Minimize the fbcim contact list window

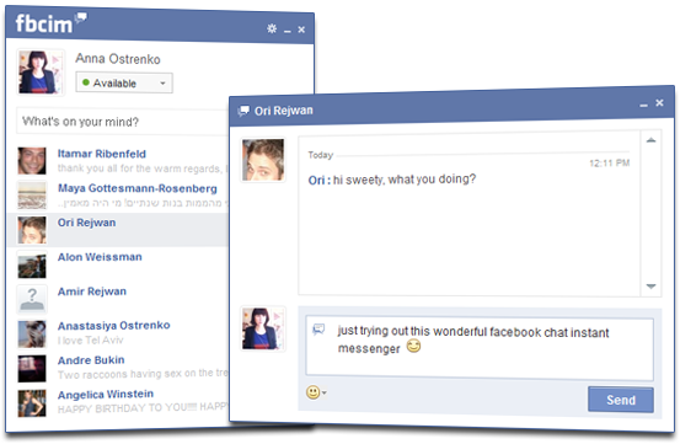pyautogui.click(x=287, y=31)
